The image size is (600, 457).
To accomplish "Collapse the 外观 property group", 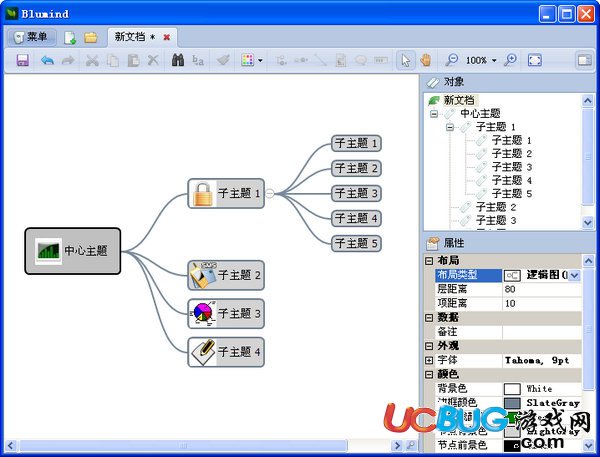I will coord(429,346).
